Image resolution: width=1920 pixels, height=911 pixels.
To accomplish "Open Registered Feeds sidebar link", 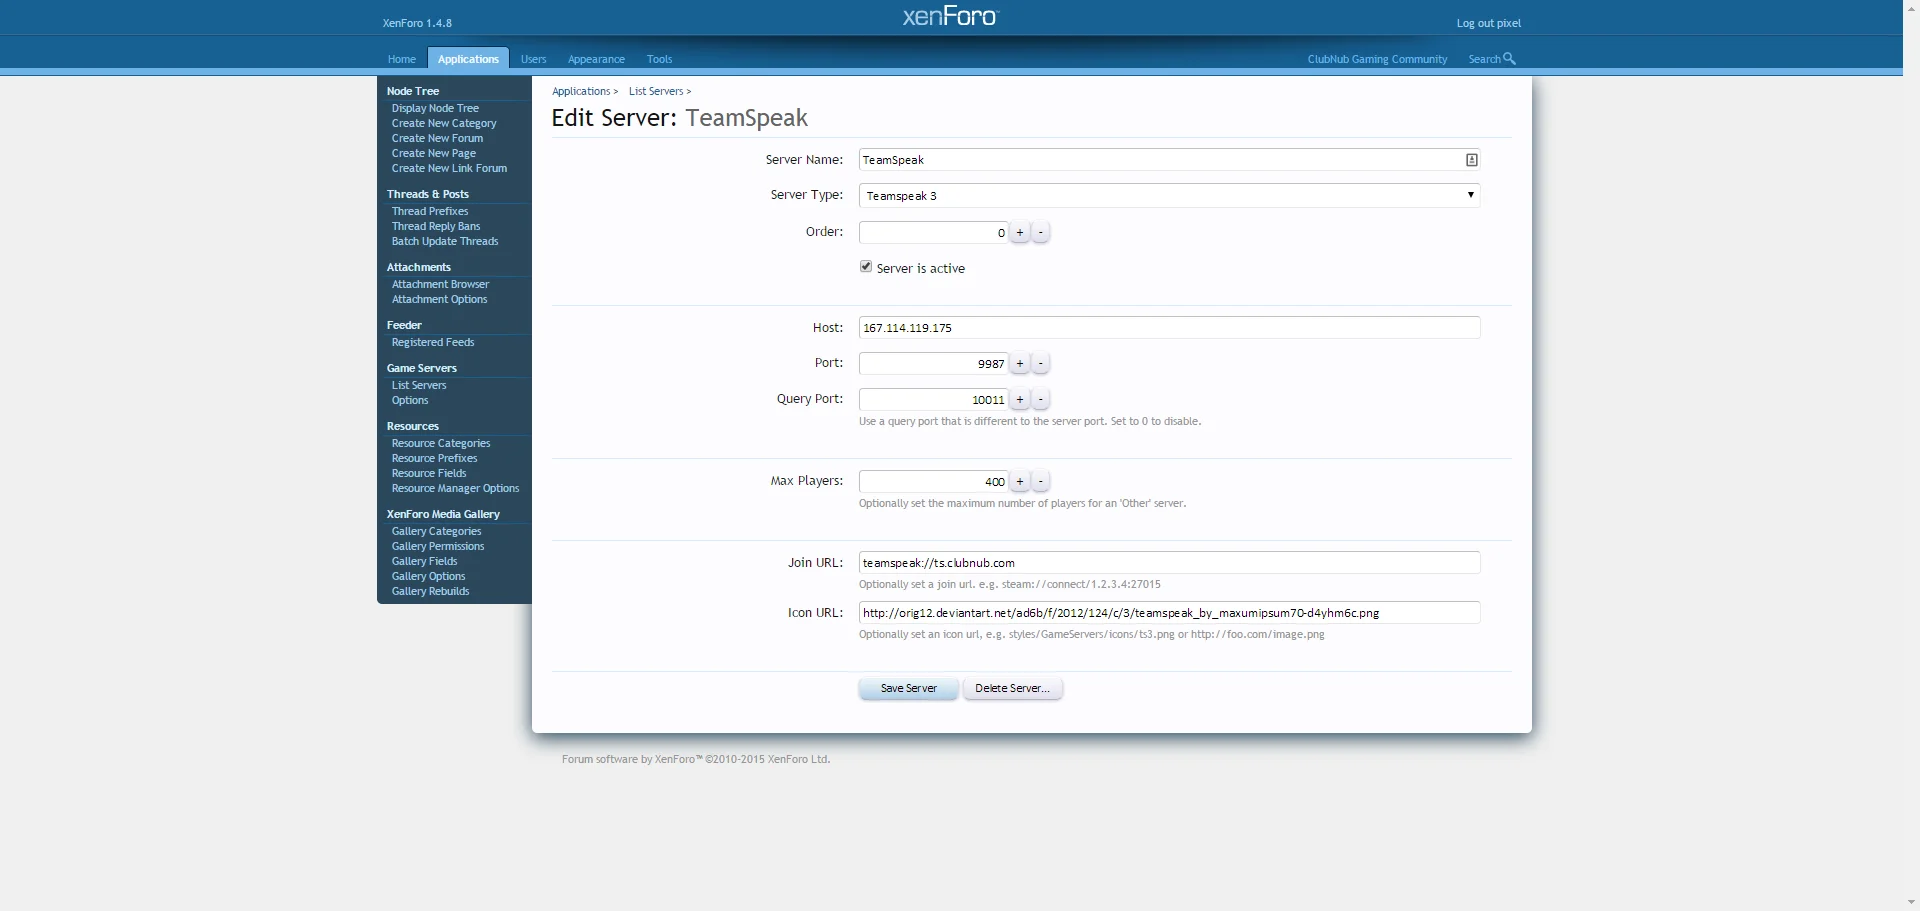I will tap(433, 342).
